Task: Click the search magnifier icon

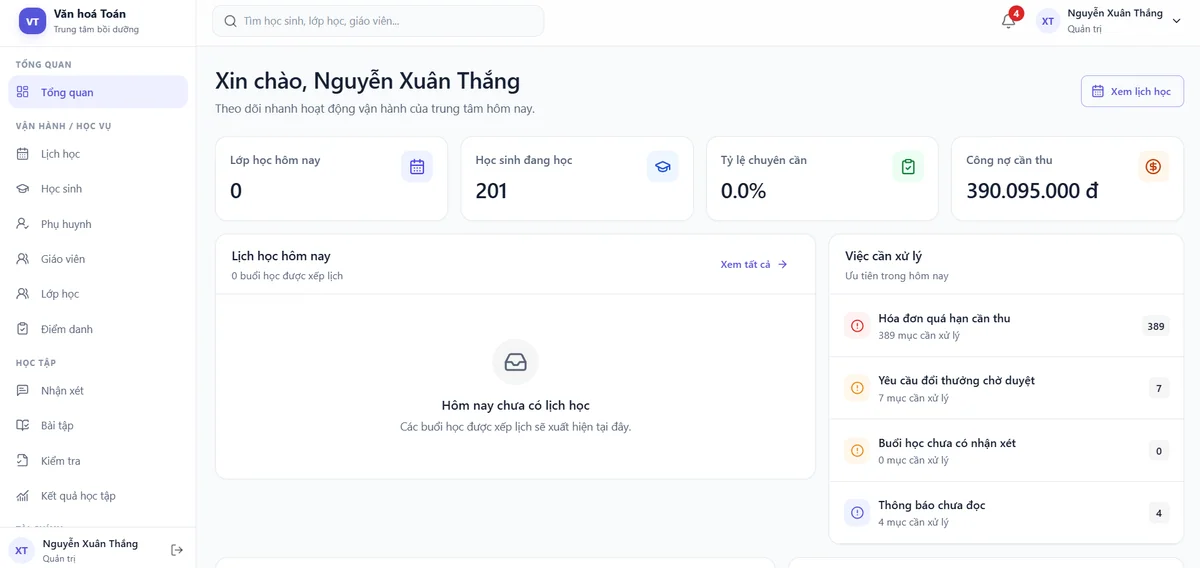Action: 231,21
